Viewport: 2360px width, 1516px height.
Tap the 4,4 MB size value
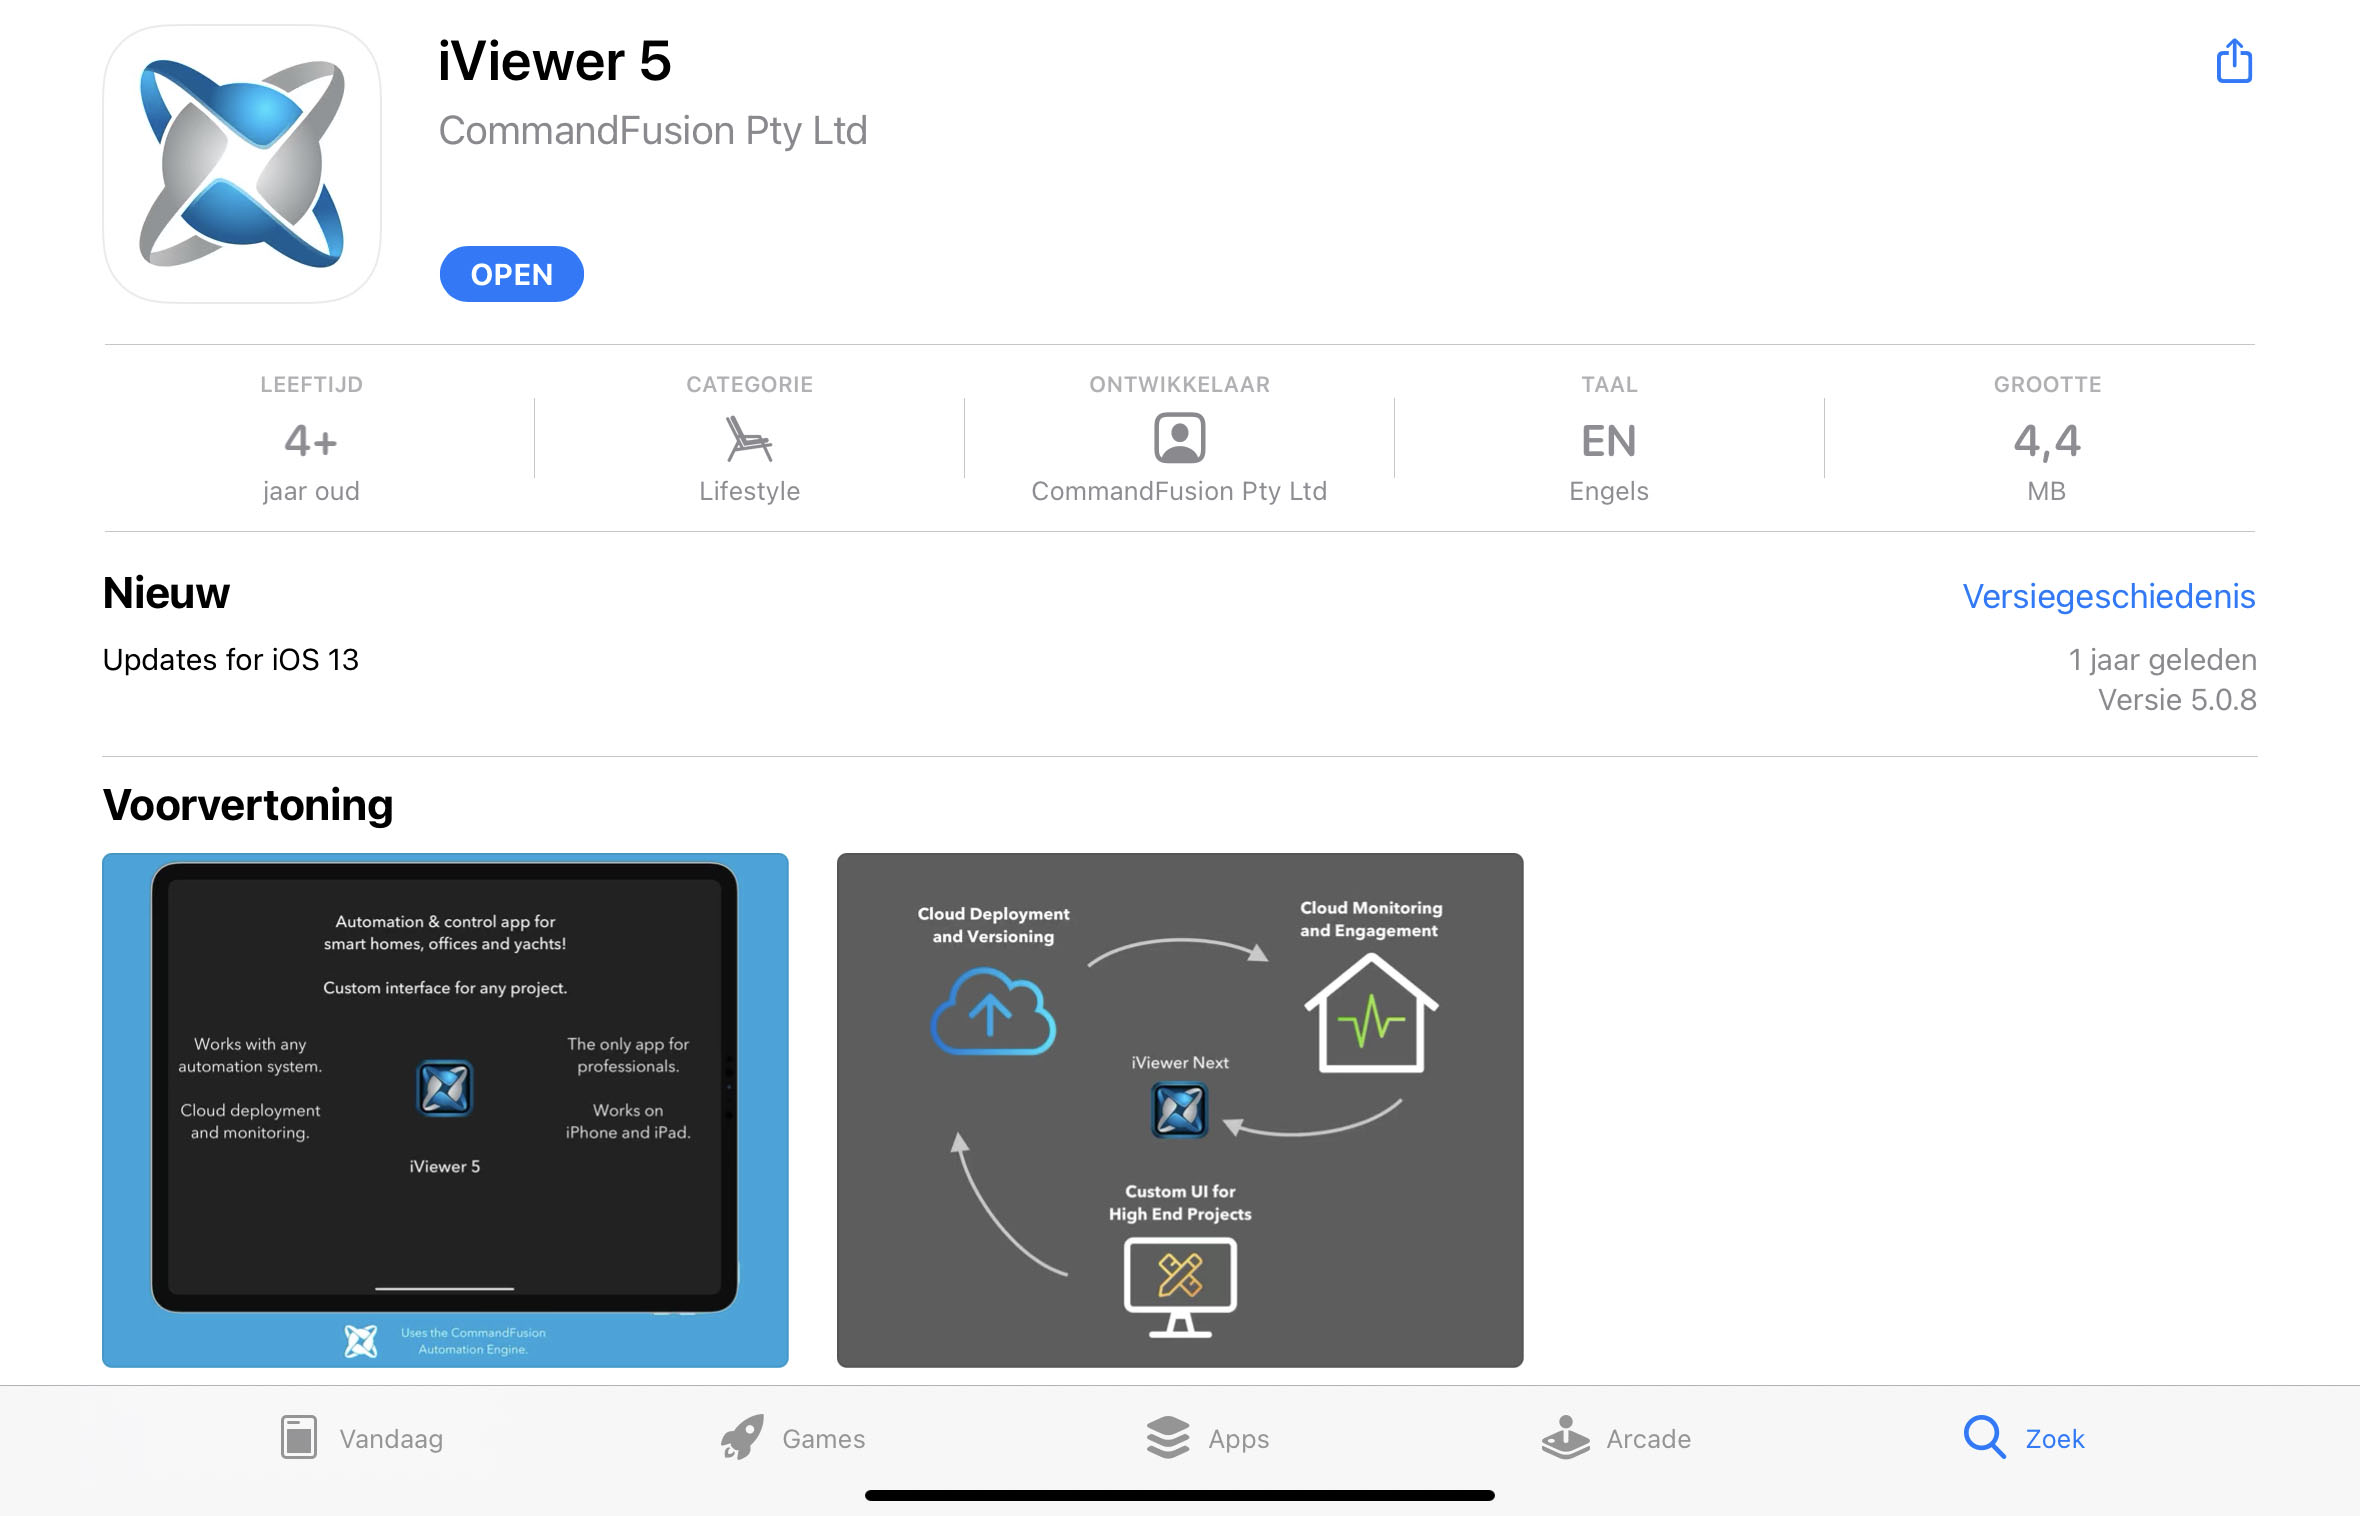(x=2047, y=441)
